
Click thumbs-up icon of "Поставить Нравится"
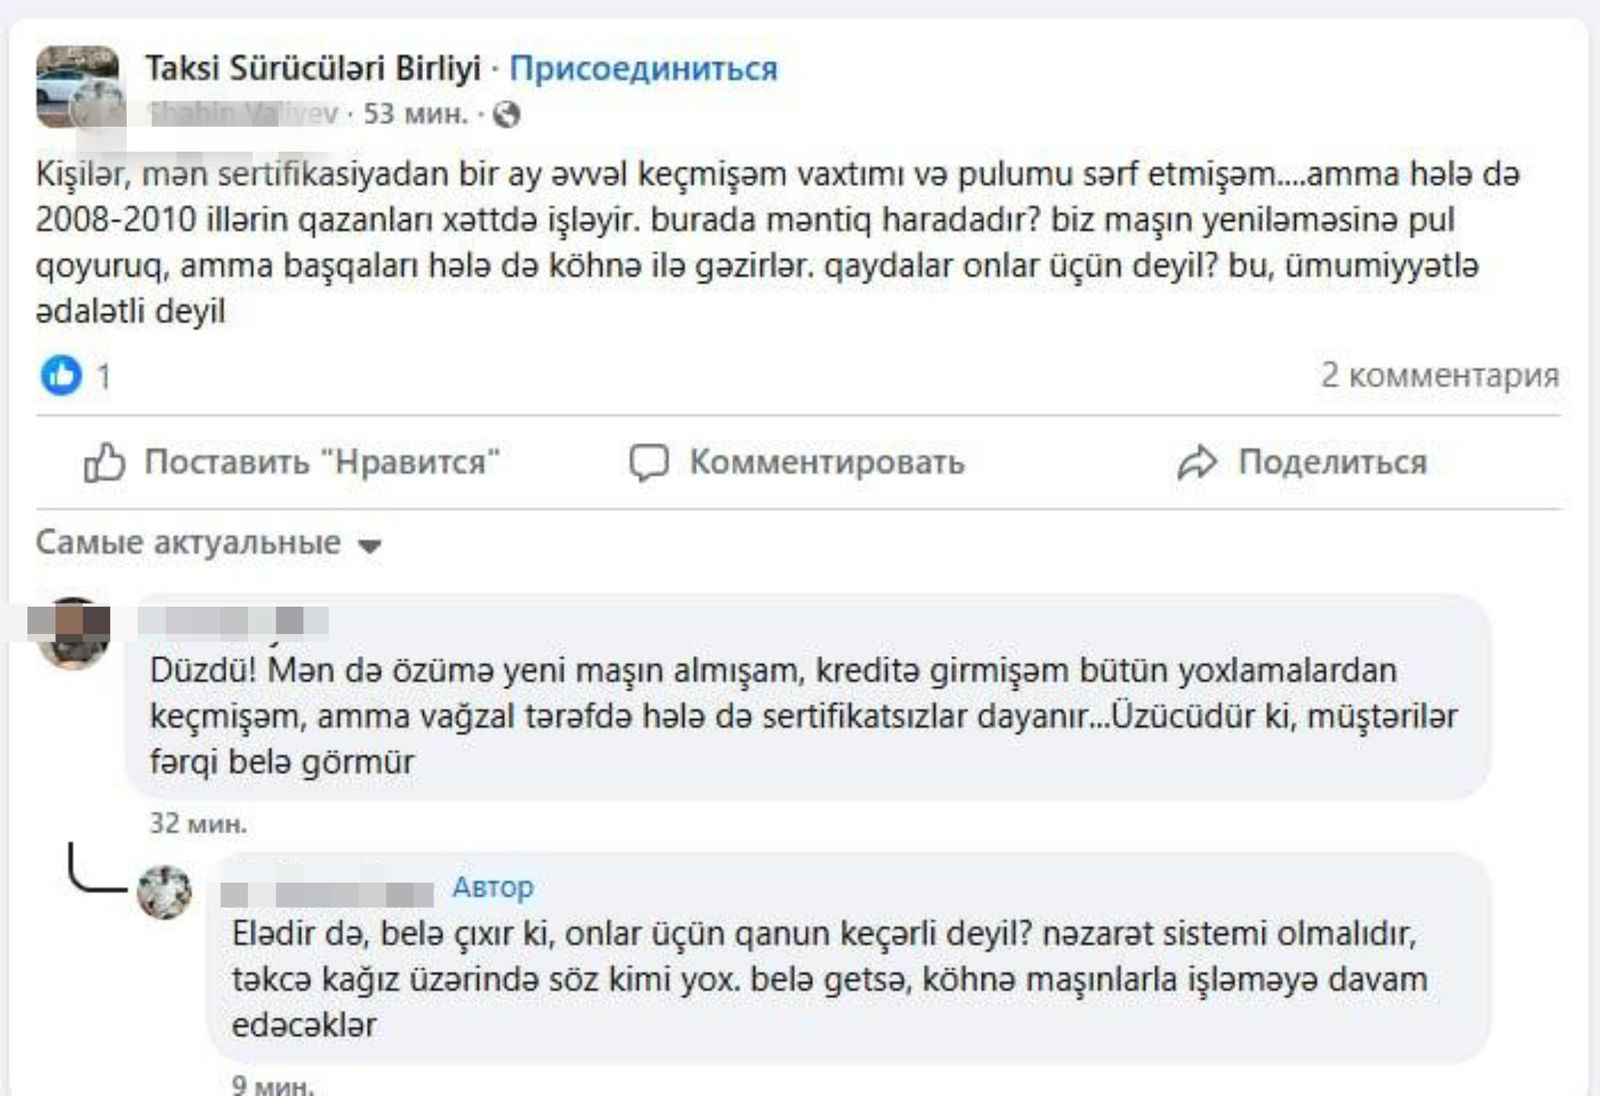(104, 463)
